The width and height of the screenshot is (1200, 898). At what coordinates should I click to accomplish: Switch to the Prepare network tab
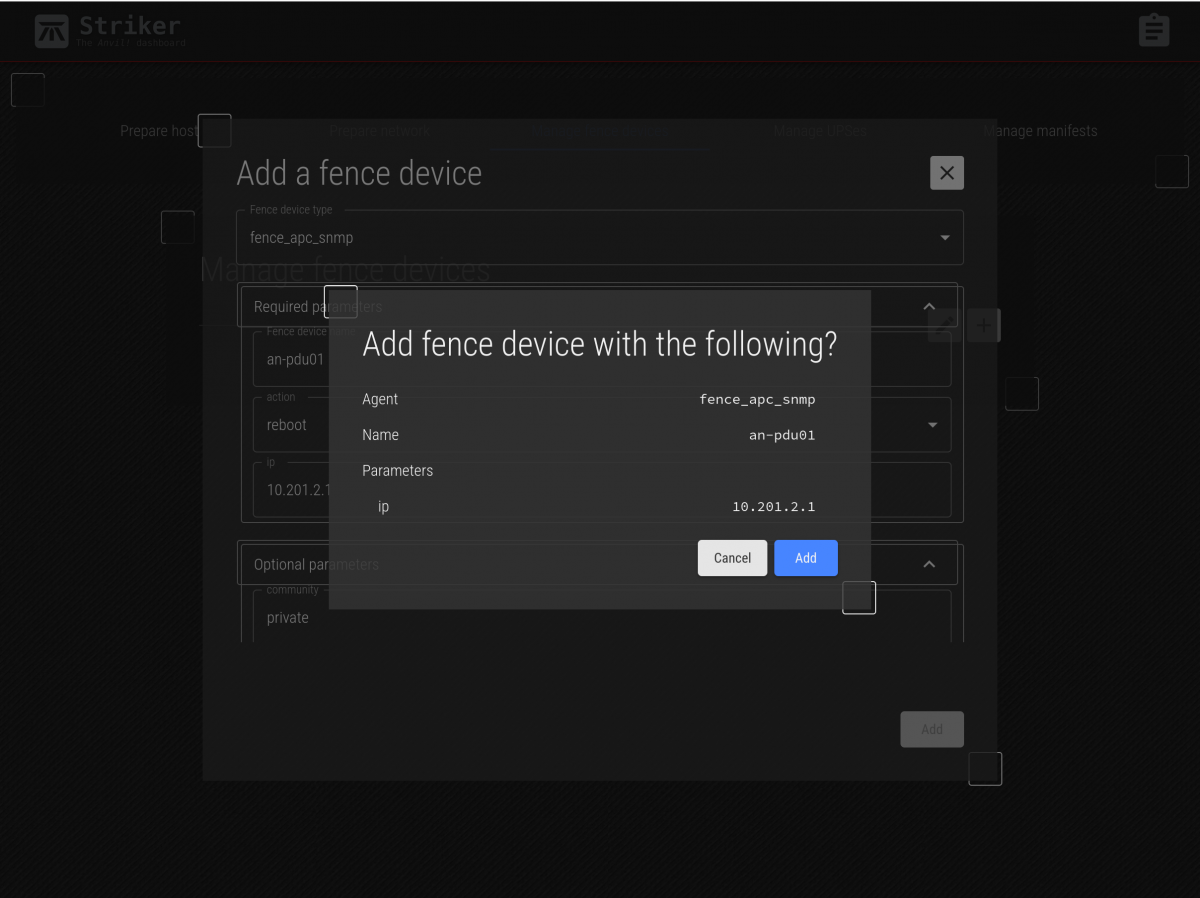379,131
